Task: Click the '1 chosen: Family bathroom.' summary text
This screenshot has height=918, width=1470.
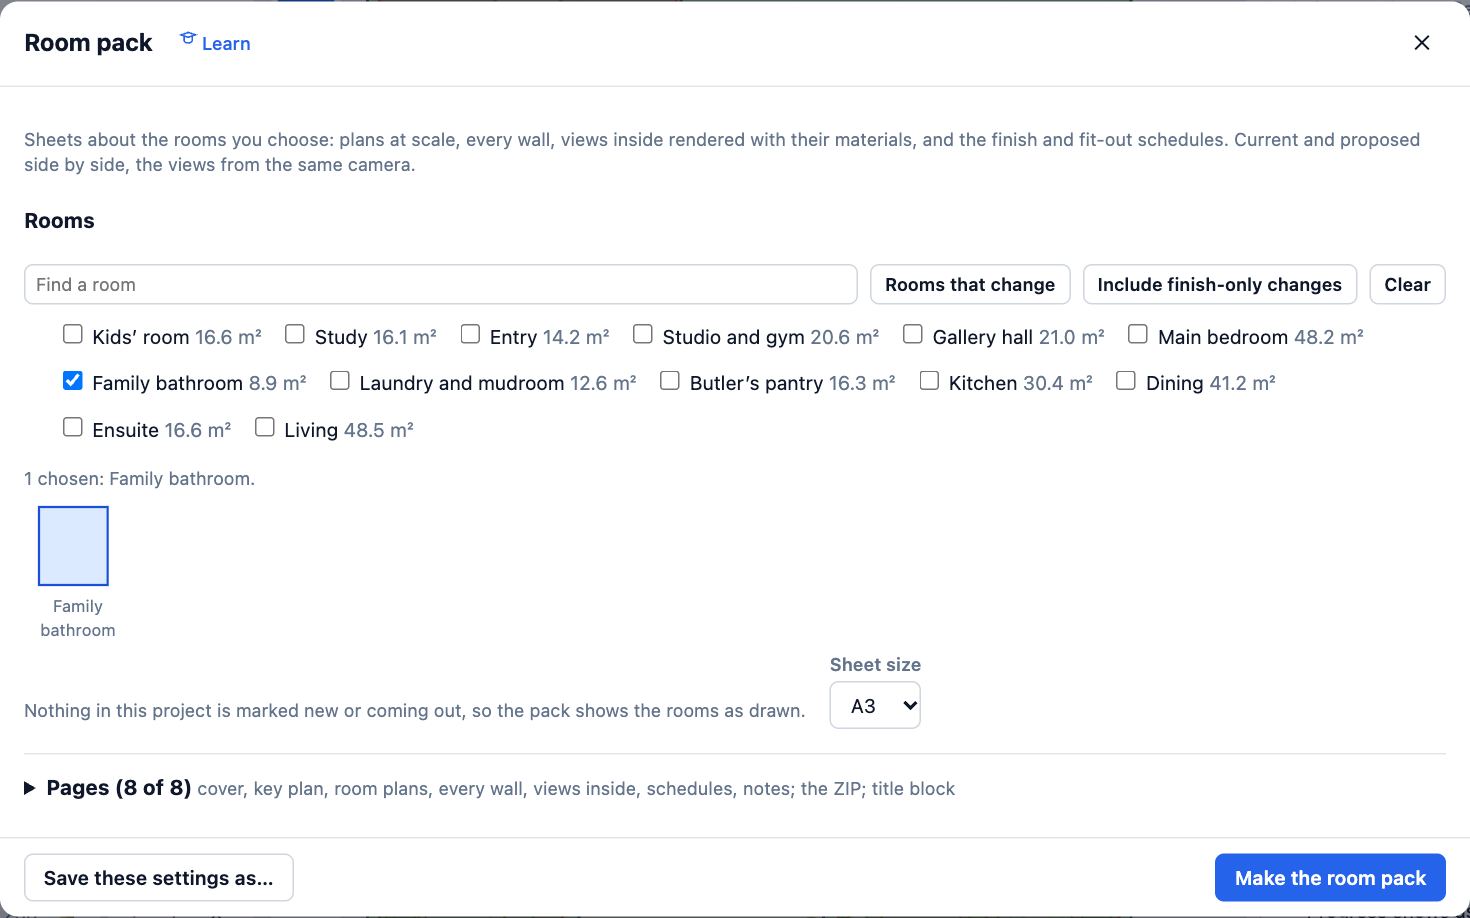Action: click(140, 479)
